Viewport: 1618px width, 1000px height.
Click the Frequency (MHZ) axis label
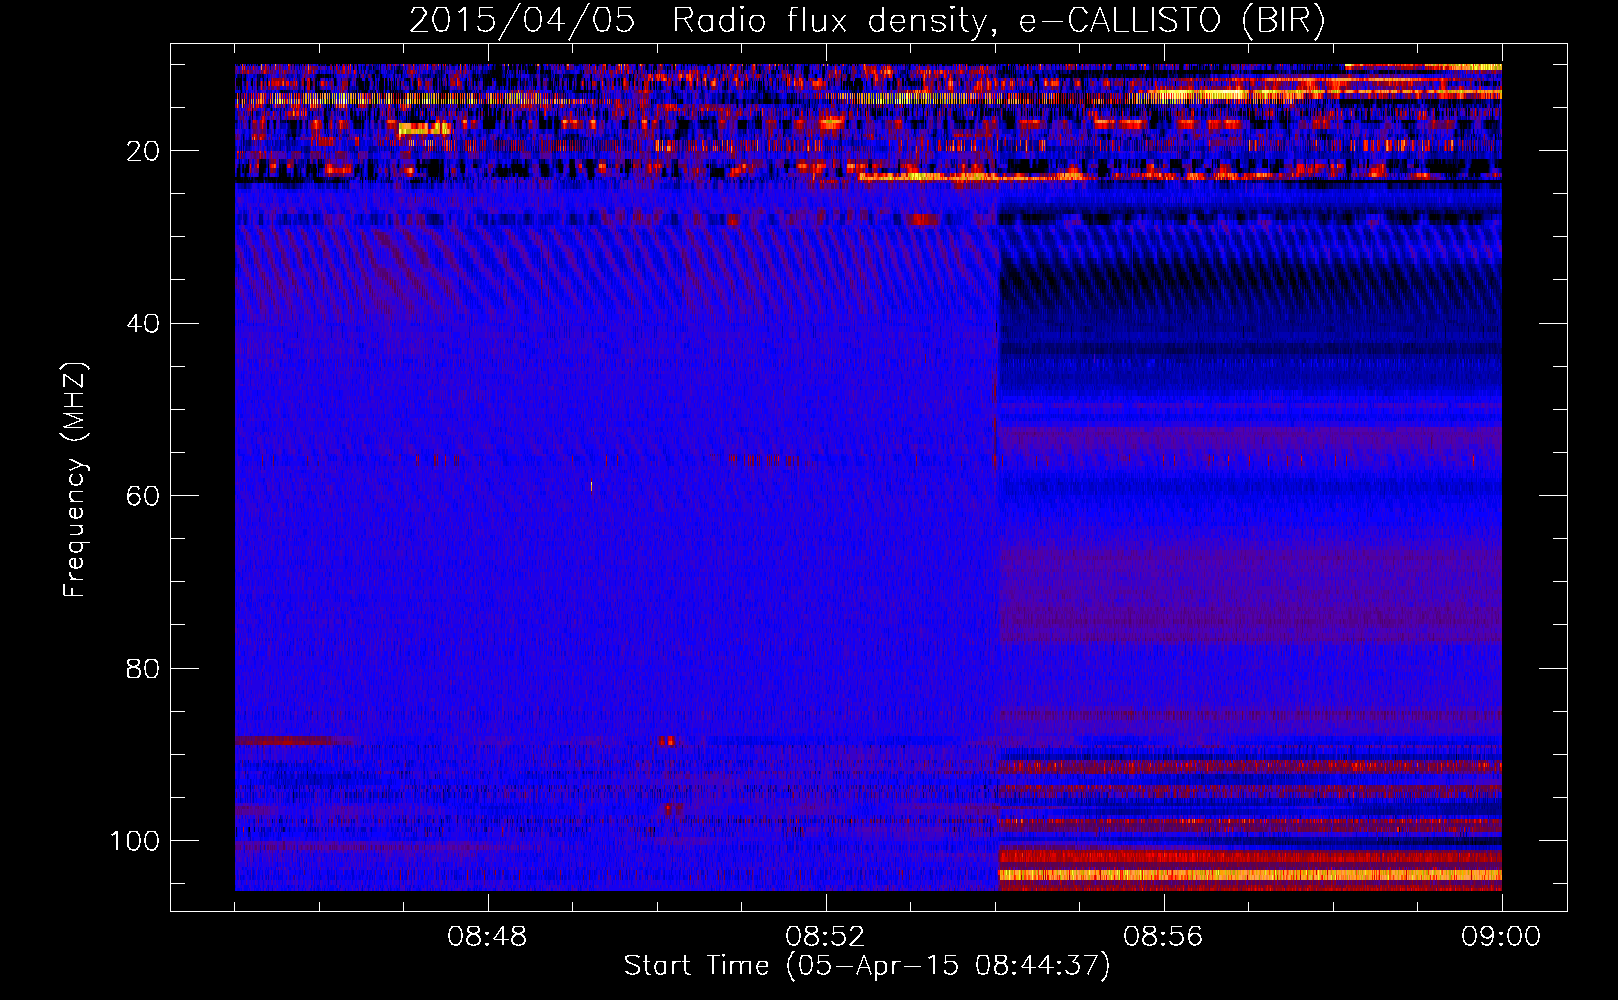pyautogui.click(x=75, y=480)
